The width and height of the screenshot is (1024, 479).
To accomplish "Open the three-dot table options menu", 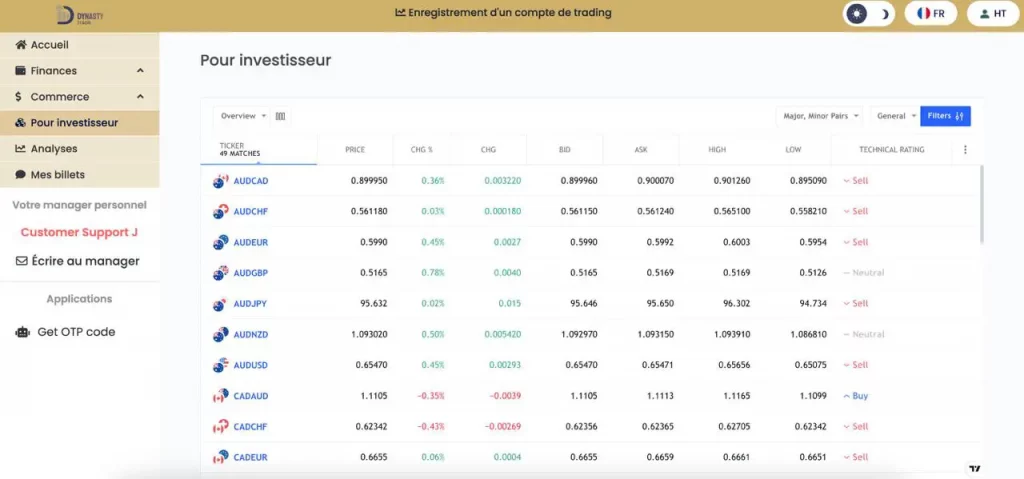I will click(965, 150).
